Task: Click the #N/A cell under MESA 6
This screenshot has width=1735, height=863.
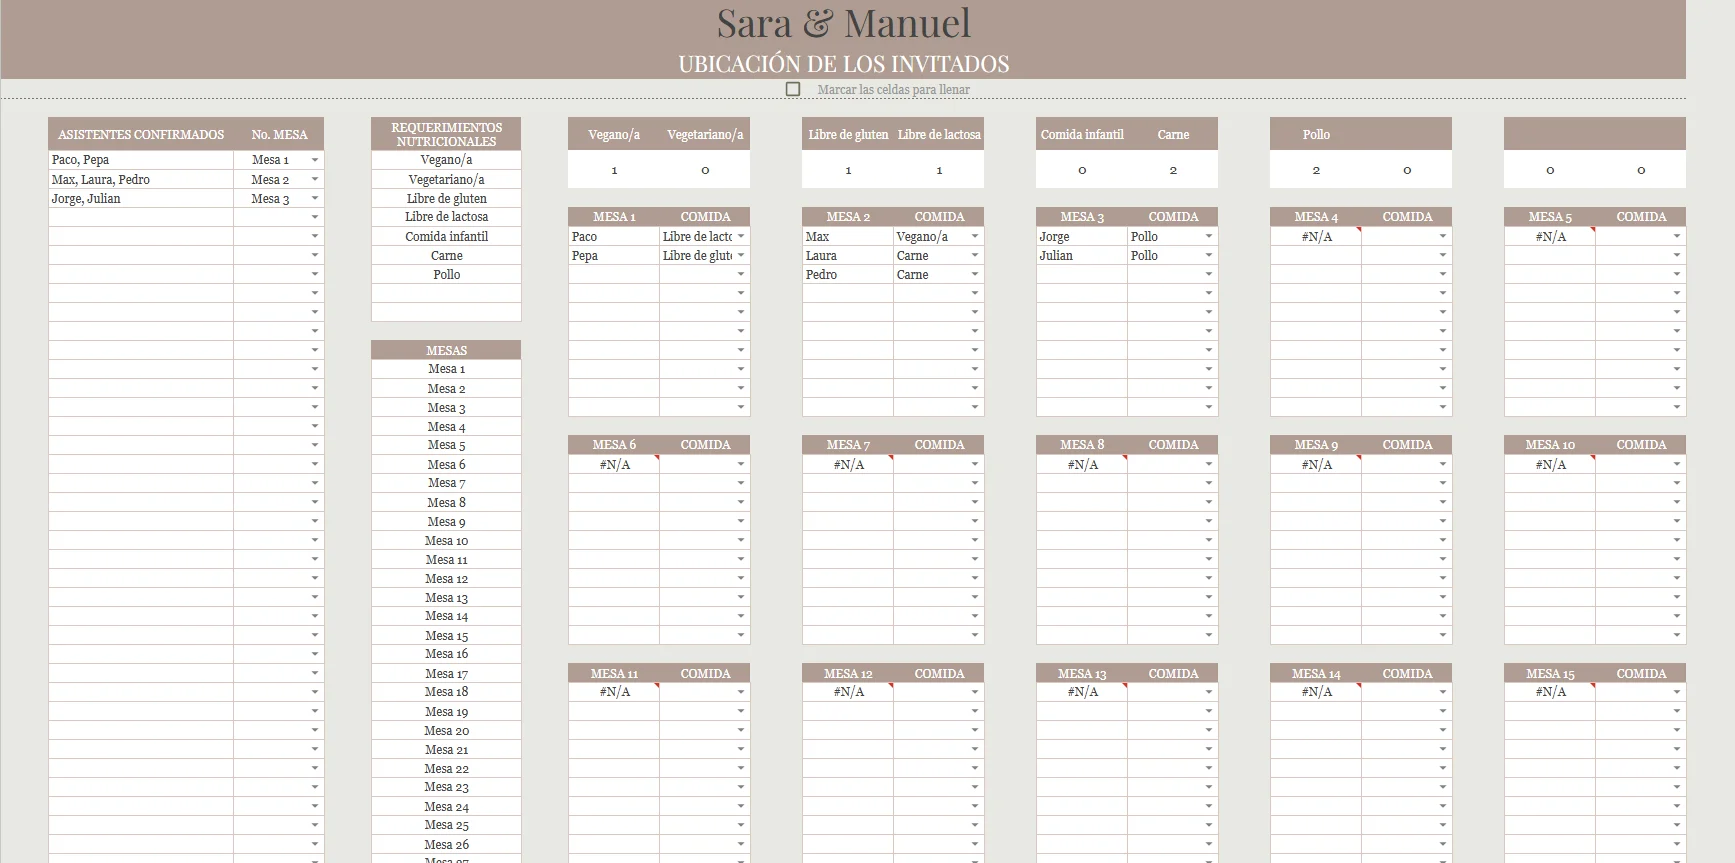Action: pyautogui.click(x=614, y=465)
